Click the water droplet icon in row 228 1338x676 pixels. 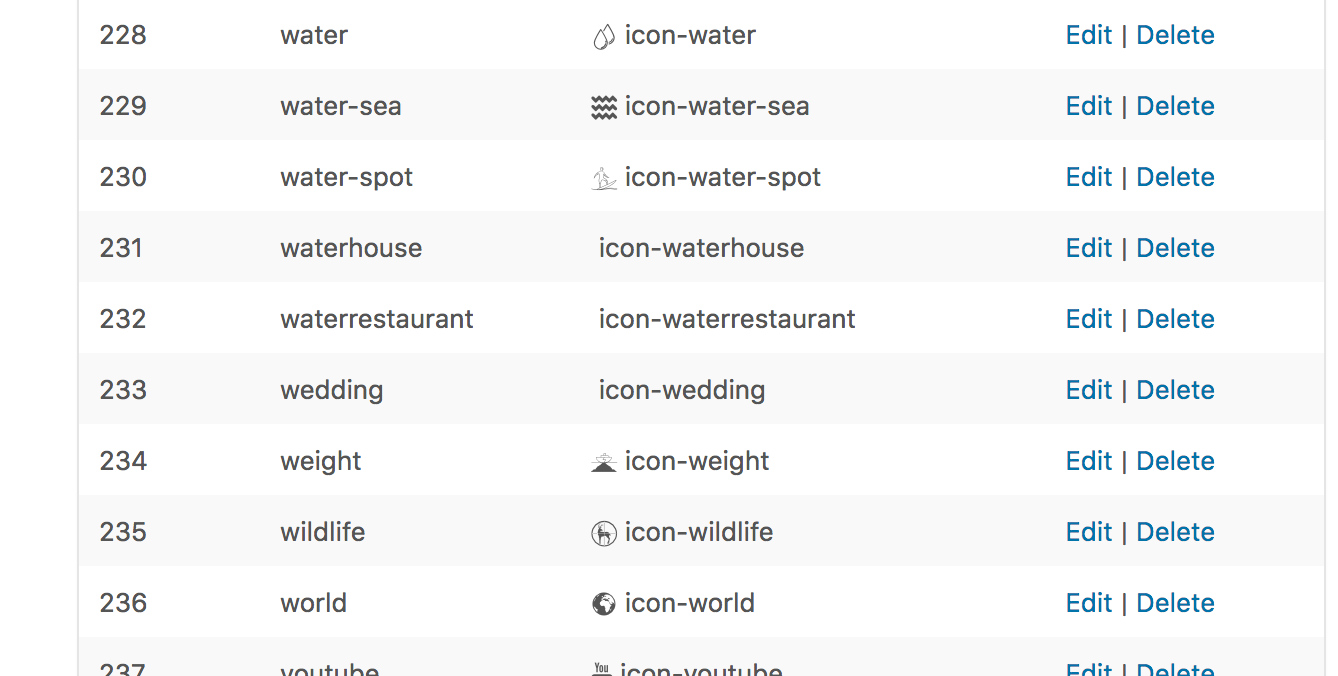coord(603,37)
